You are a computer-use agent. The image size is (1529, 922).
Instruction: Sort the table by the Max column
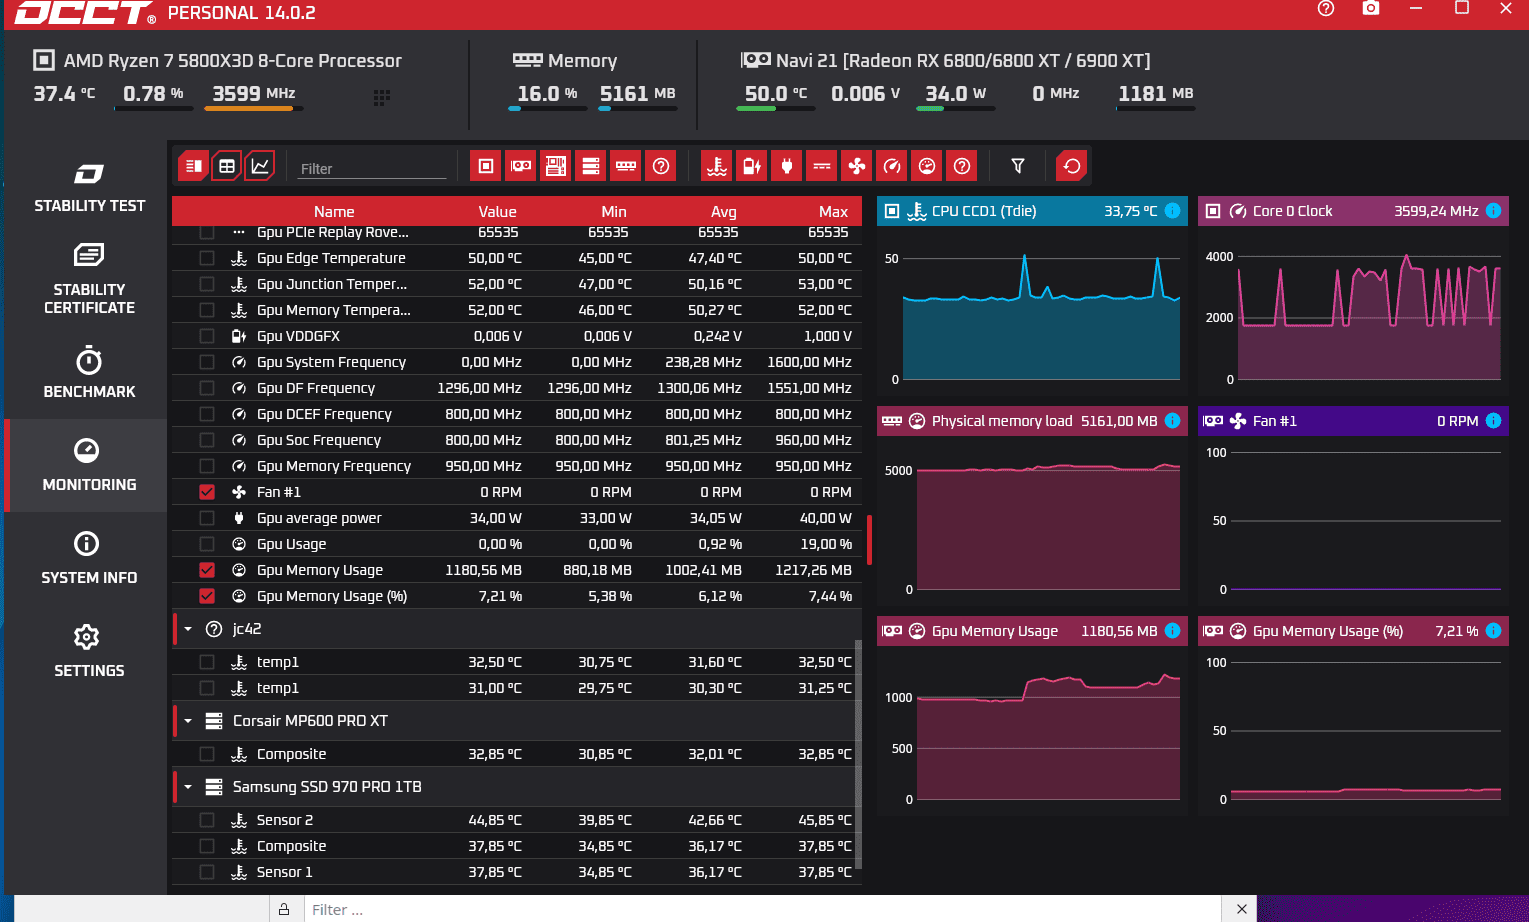tap(833, 212)
